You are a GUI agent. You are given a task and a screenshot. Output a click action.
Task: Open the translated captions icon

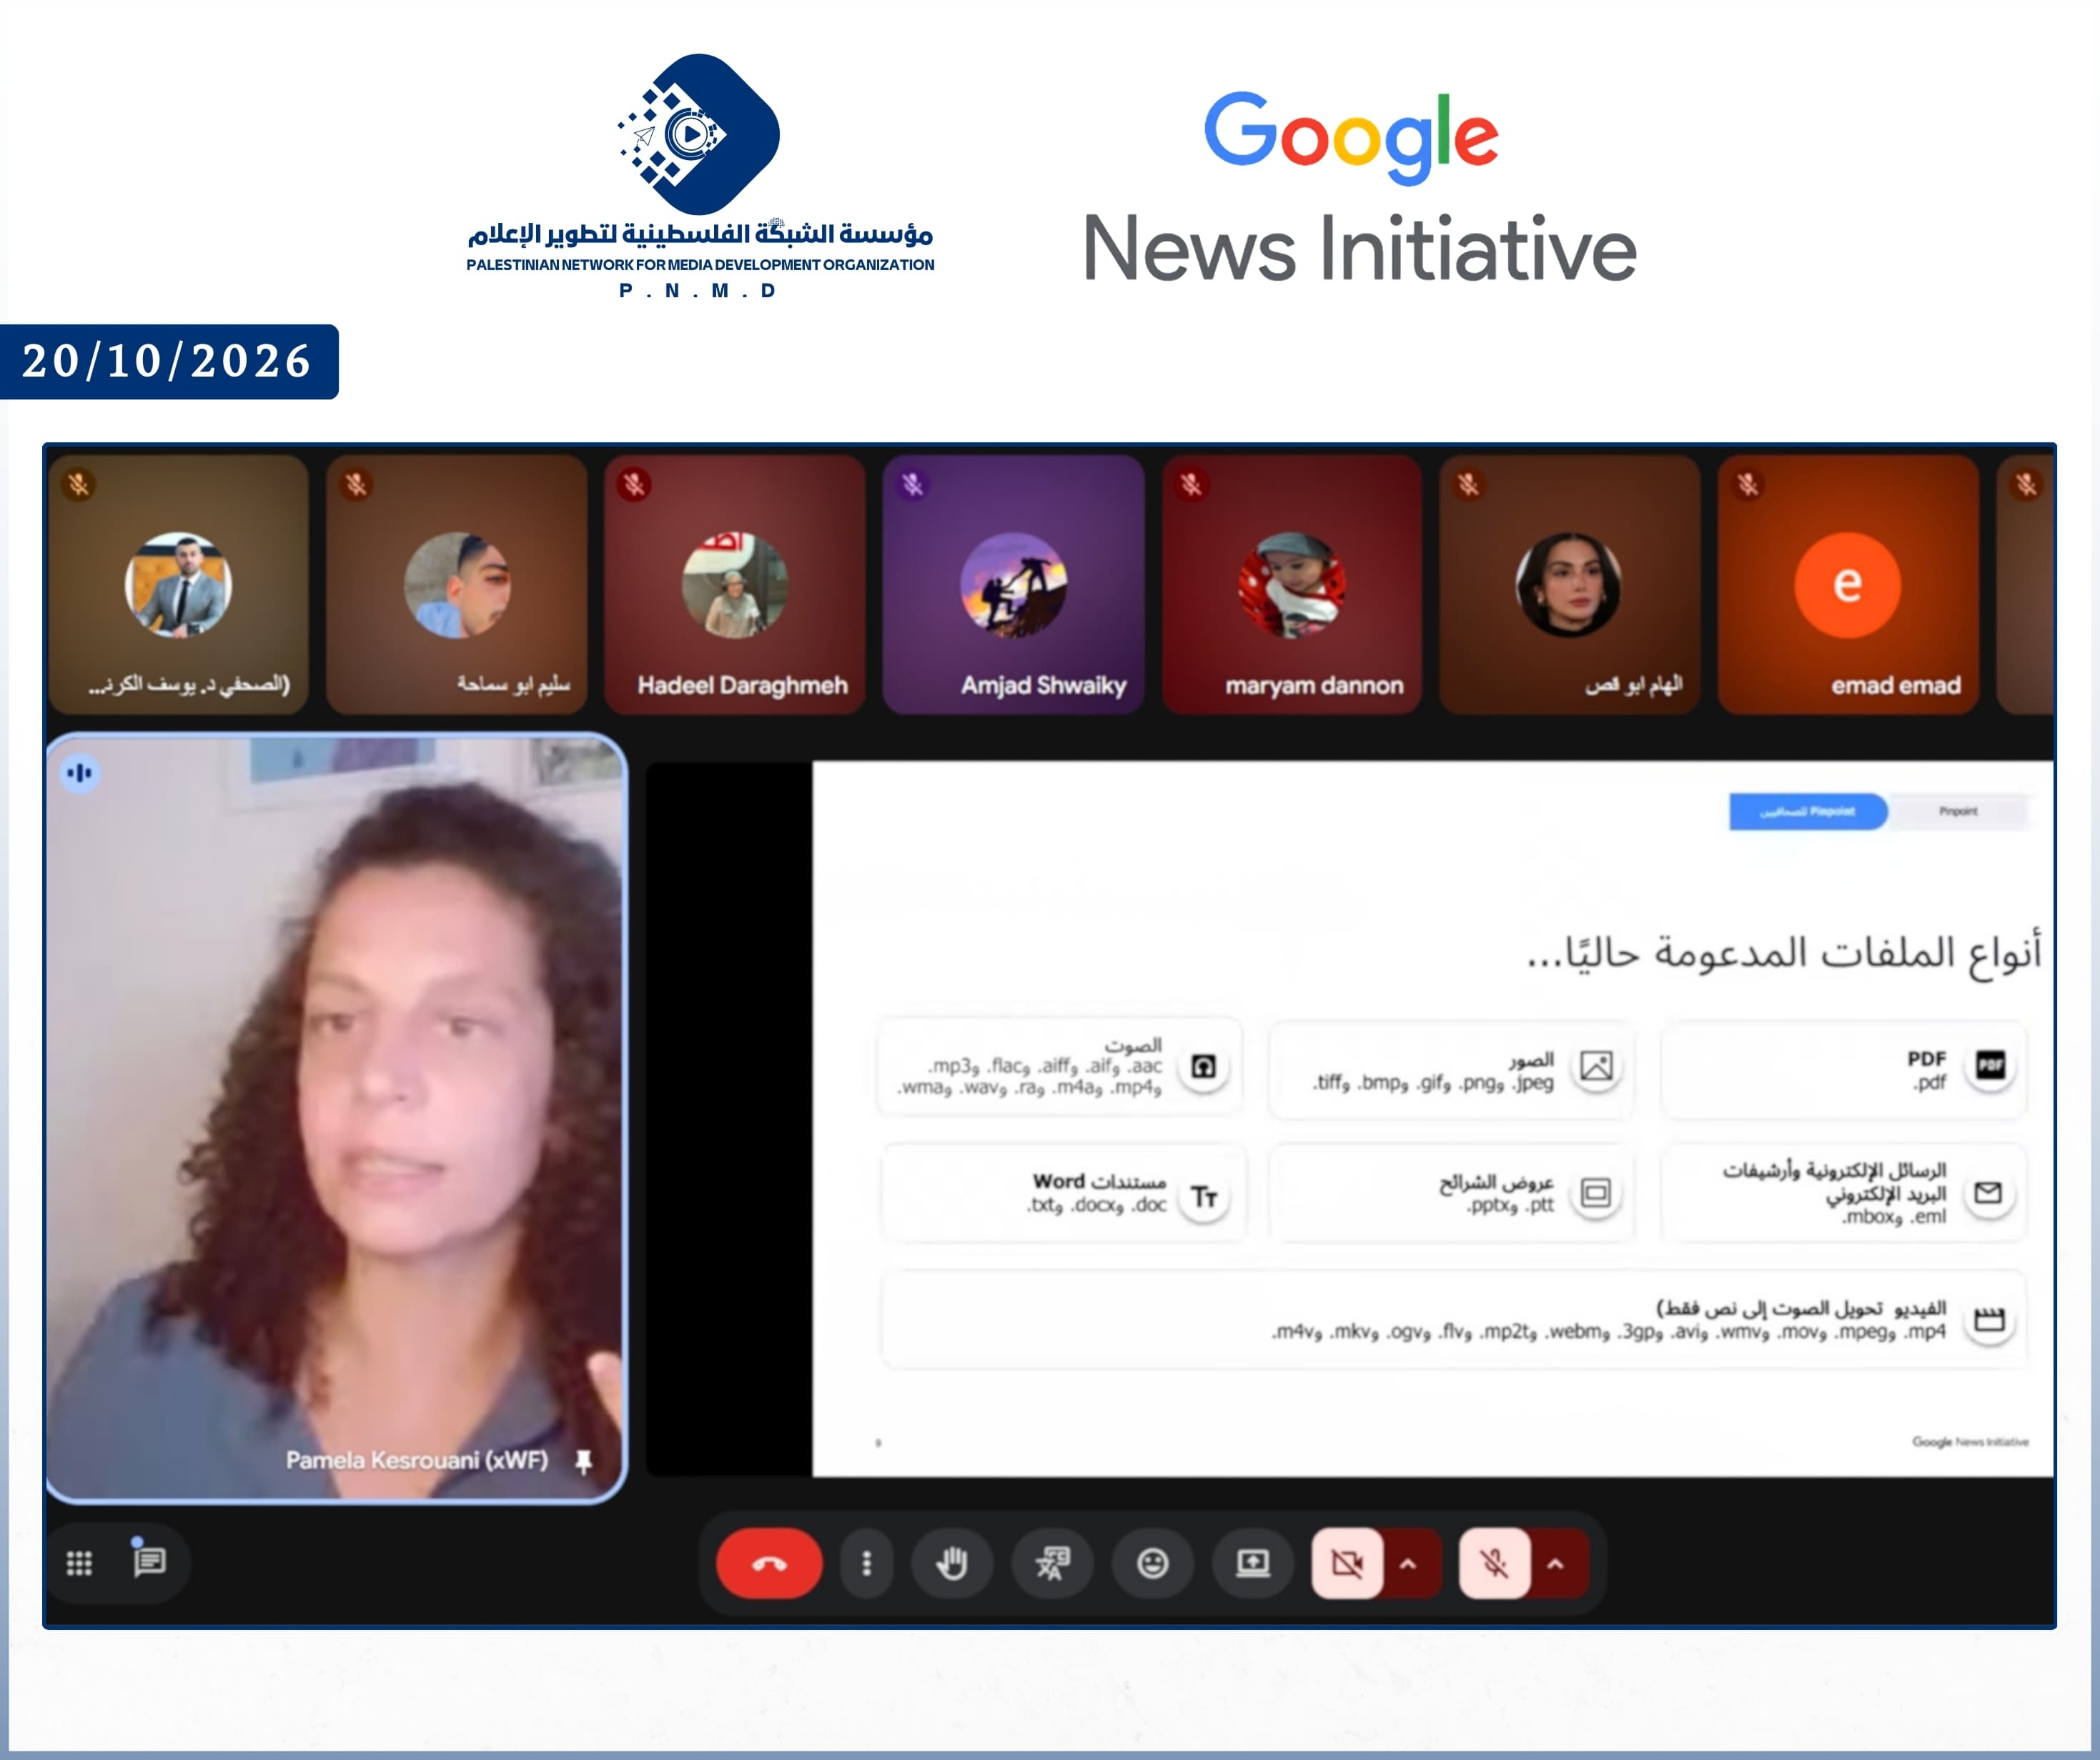[1052, 1563]
